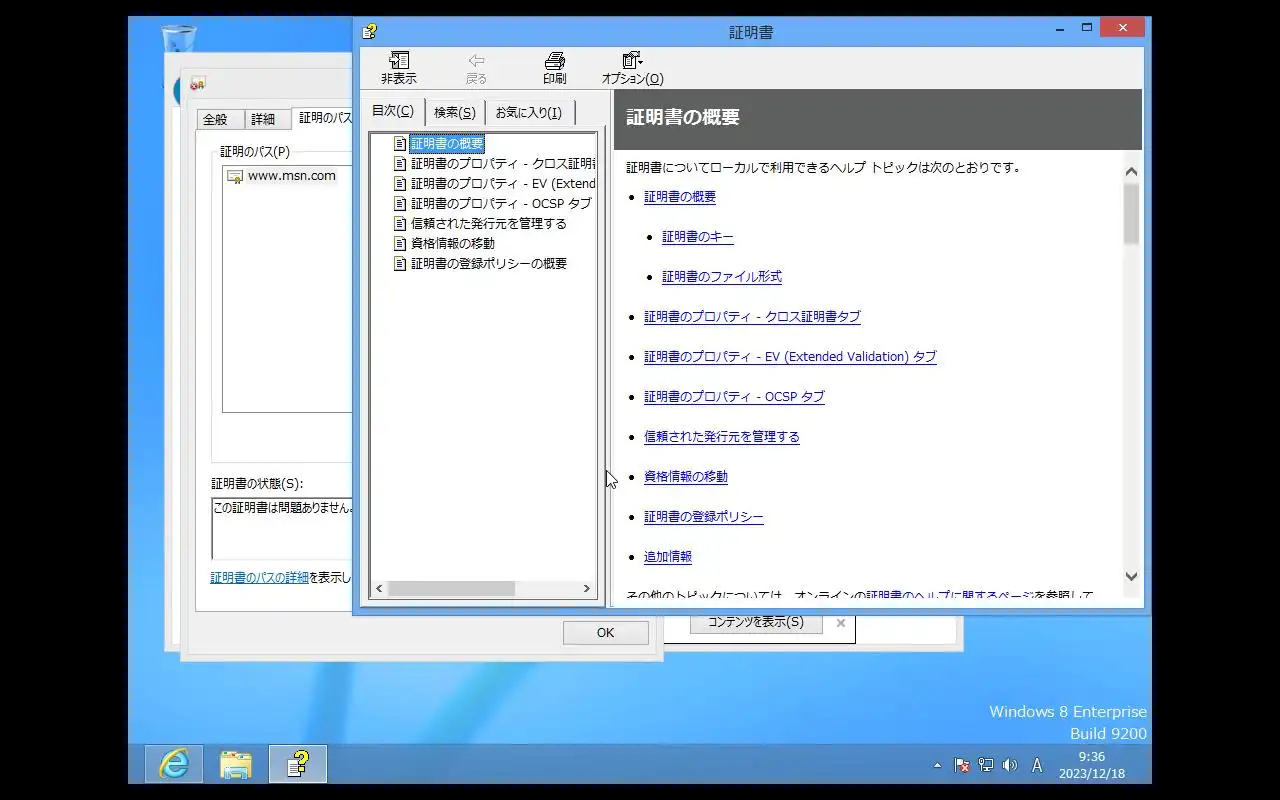Open the 資格情報の移動 link in content

coord(686,477)
